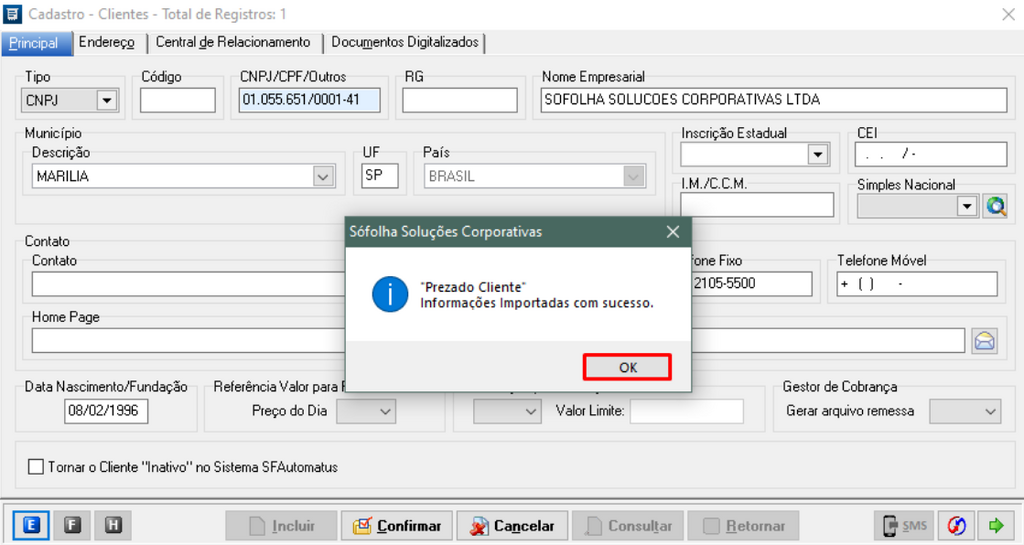Expand the Tipo CNPJ dropdown
Image resolution: width=1024 pixels, height=545 pixels.
106,100
